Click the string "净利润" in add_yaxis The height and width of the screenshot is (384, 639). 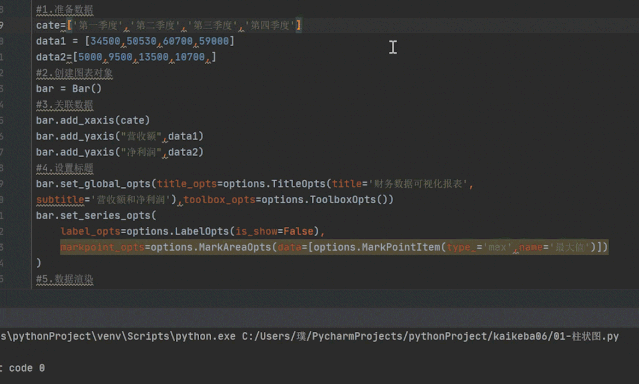141,152
